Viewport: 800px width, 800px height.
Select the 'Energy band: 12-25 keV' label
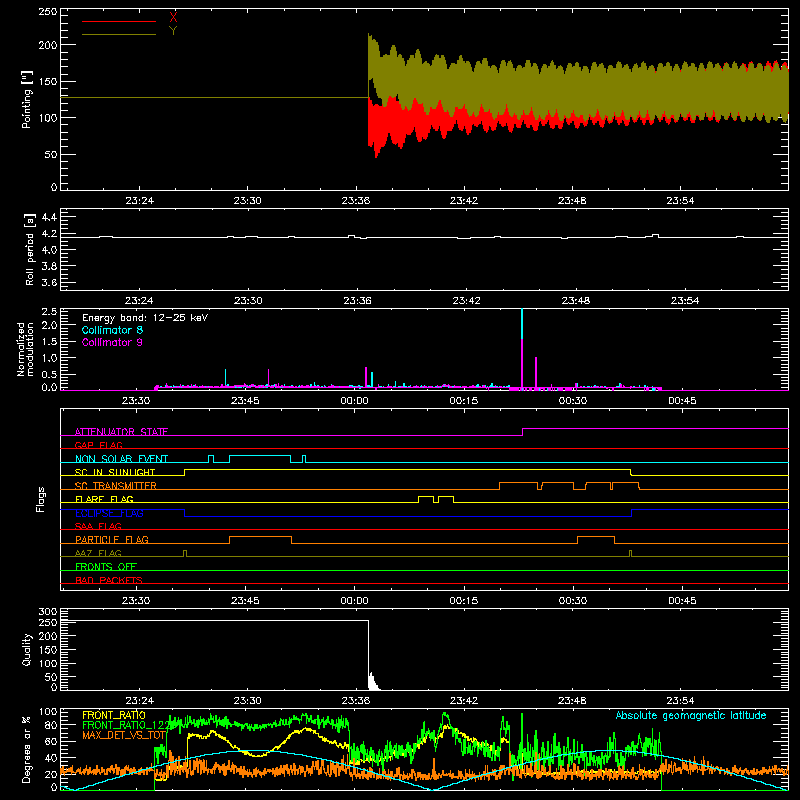145,318
